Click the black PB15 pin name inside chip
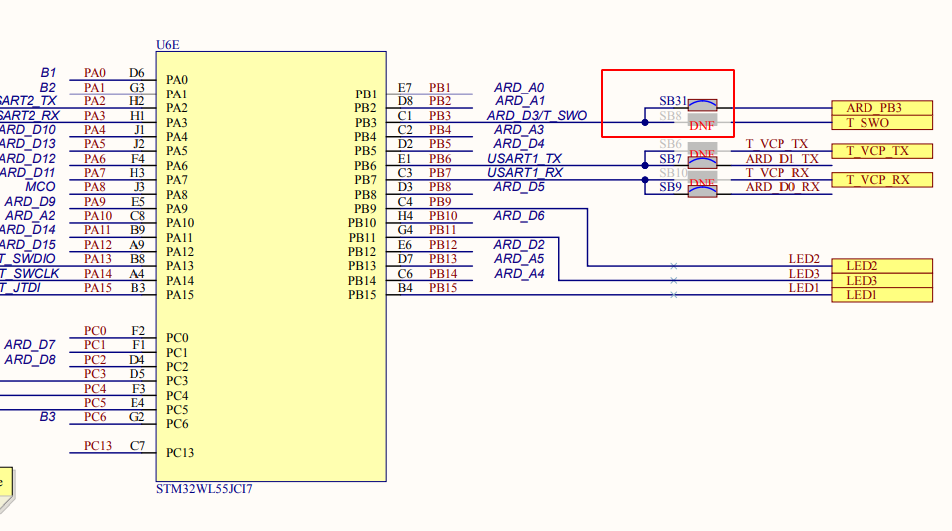 point(362,295)
